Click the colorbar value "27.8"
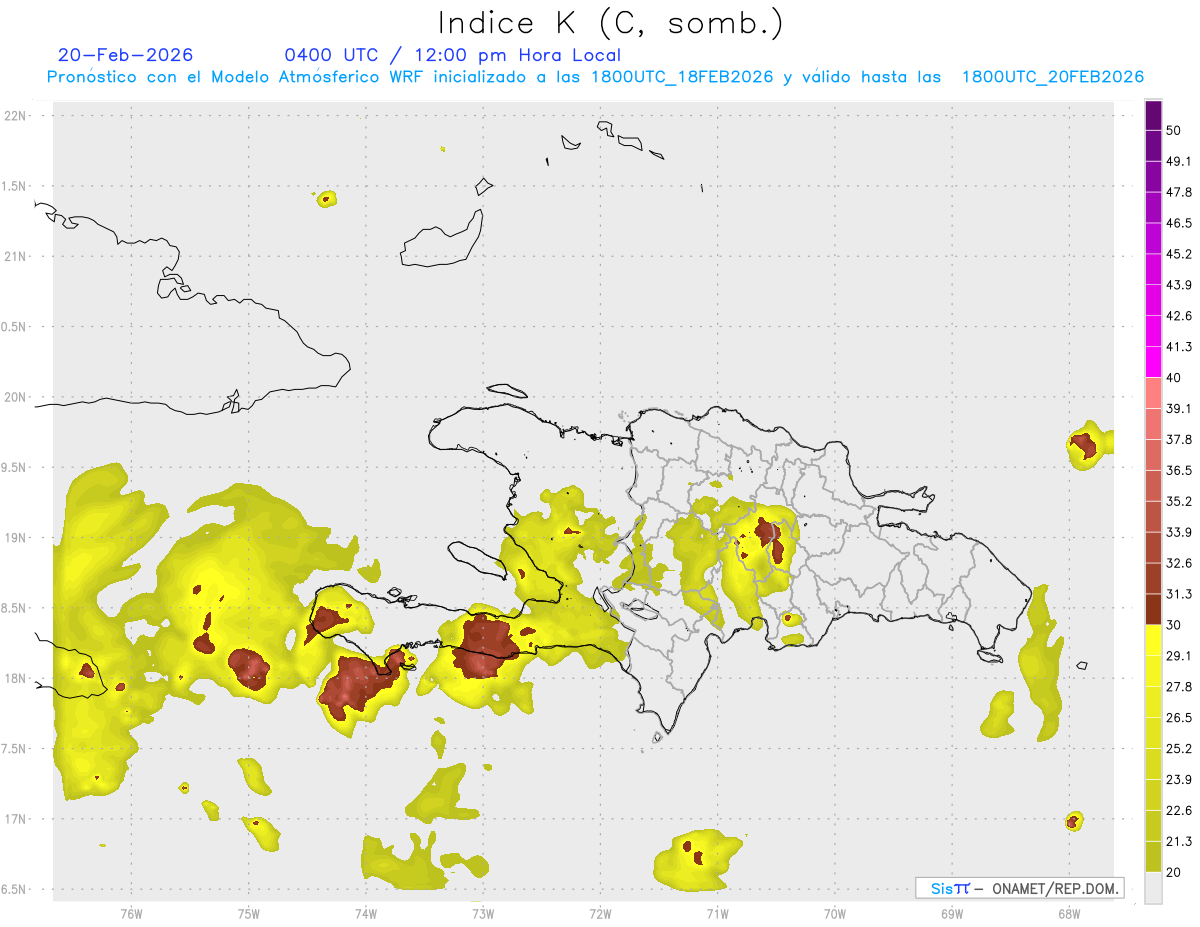This screenshot has width=1200, height=927. (x=1179, y=687)
